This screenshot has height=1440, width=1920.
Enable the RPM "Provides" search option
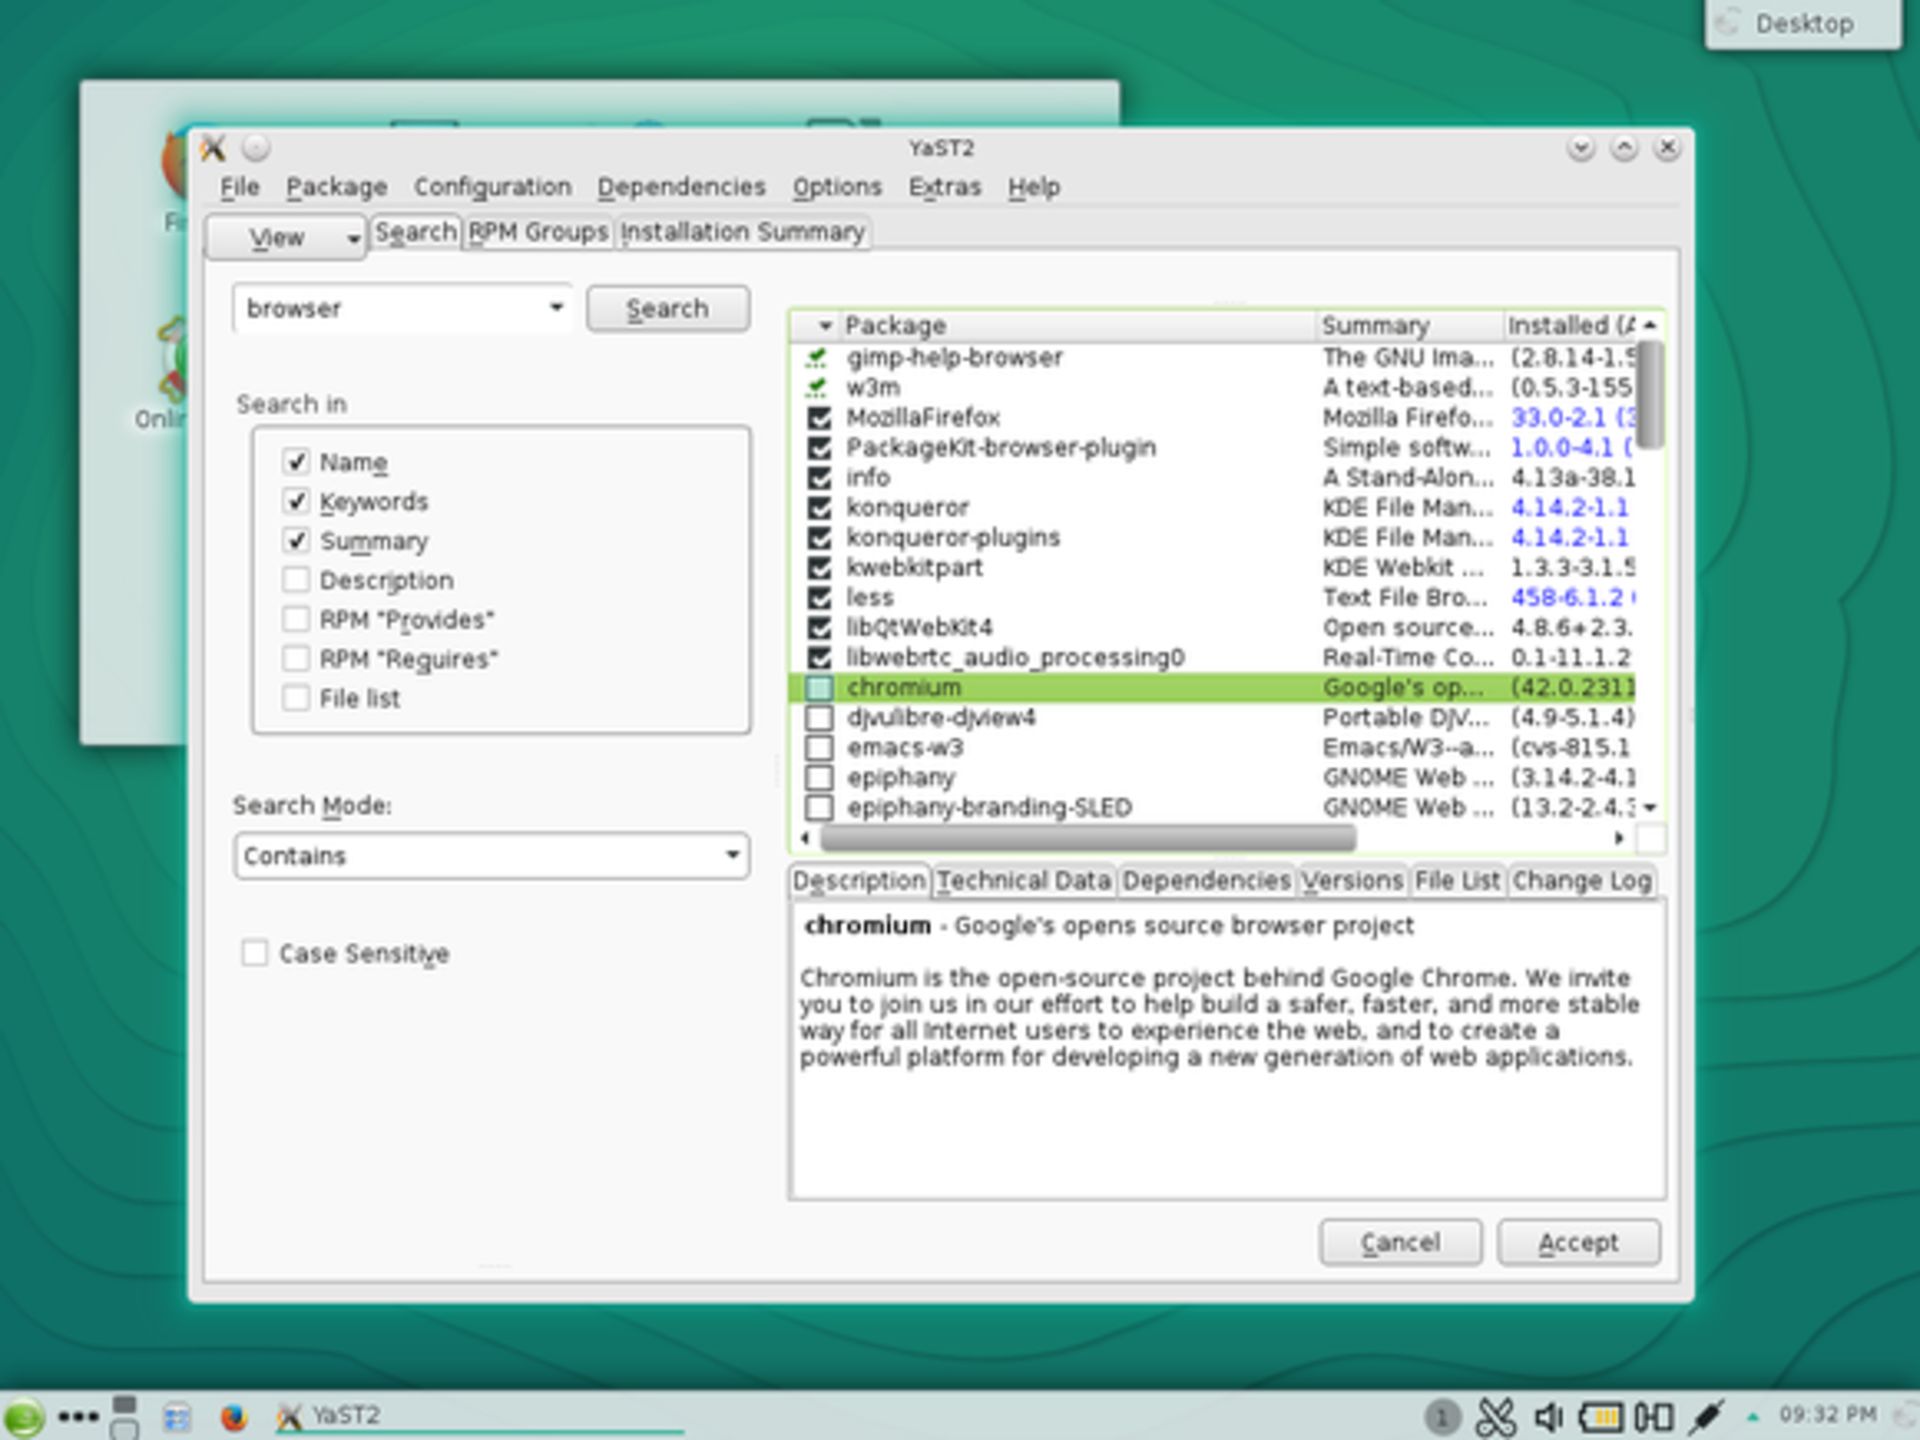[296, 620]
